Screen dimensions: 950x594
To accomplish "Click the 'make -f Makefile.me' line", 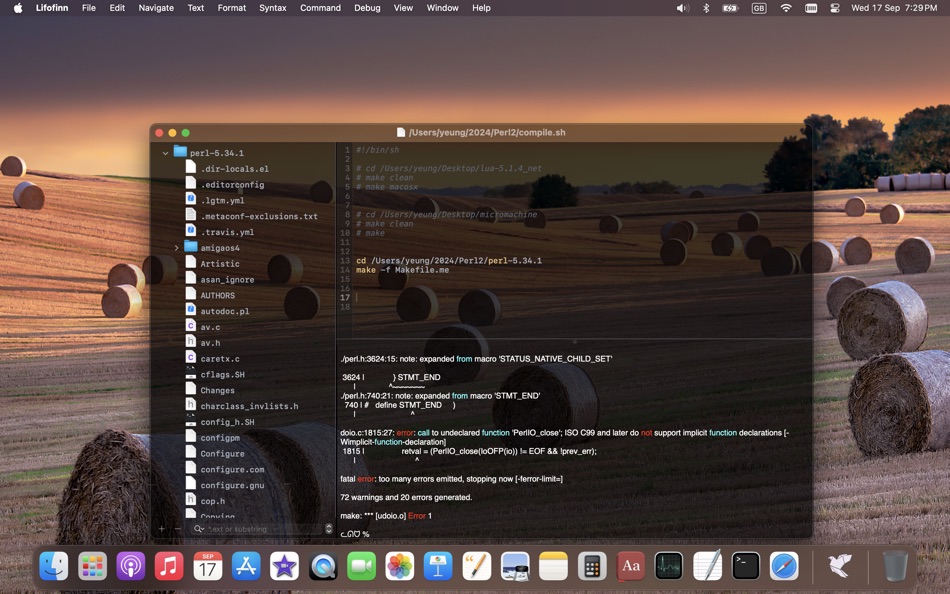I will tap(402, 270).
